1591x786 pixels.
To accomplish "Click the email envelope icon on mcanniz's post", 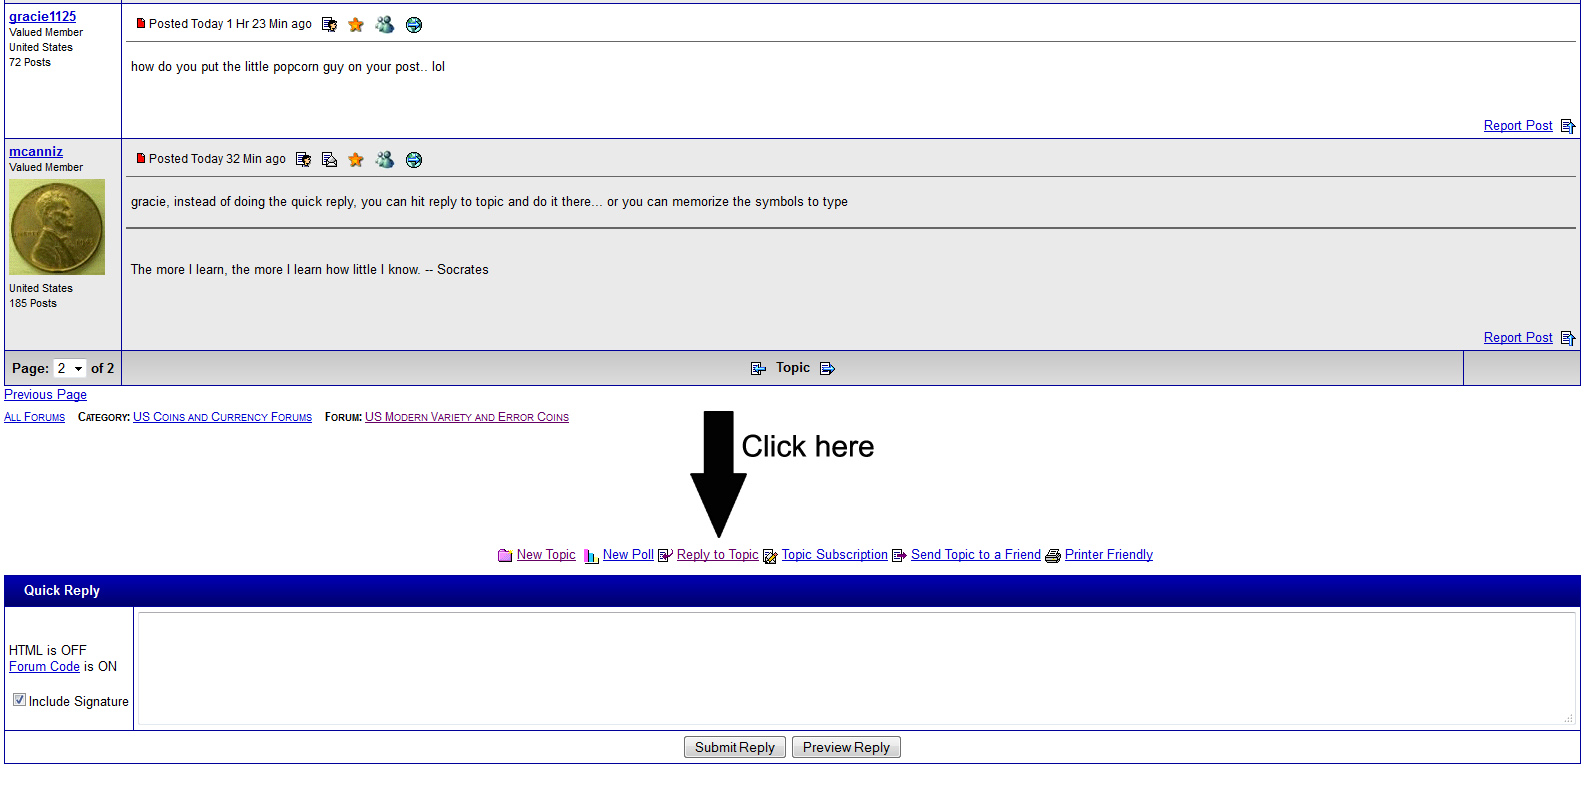I will click(329, 159).
